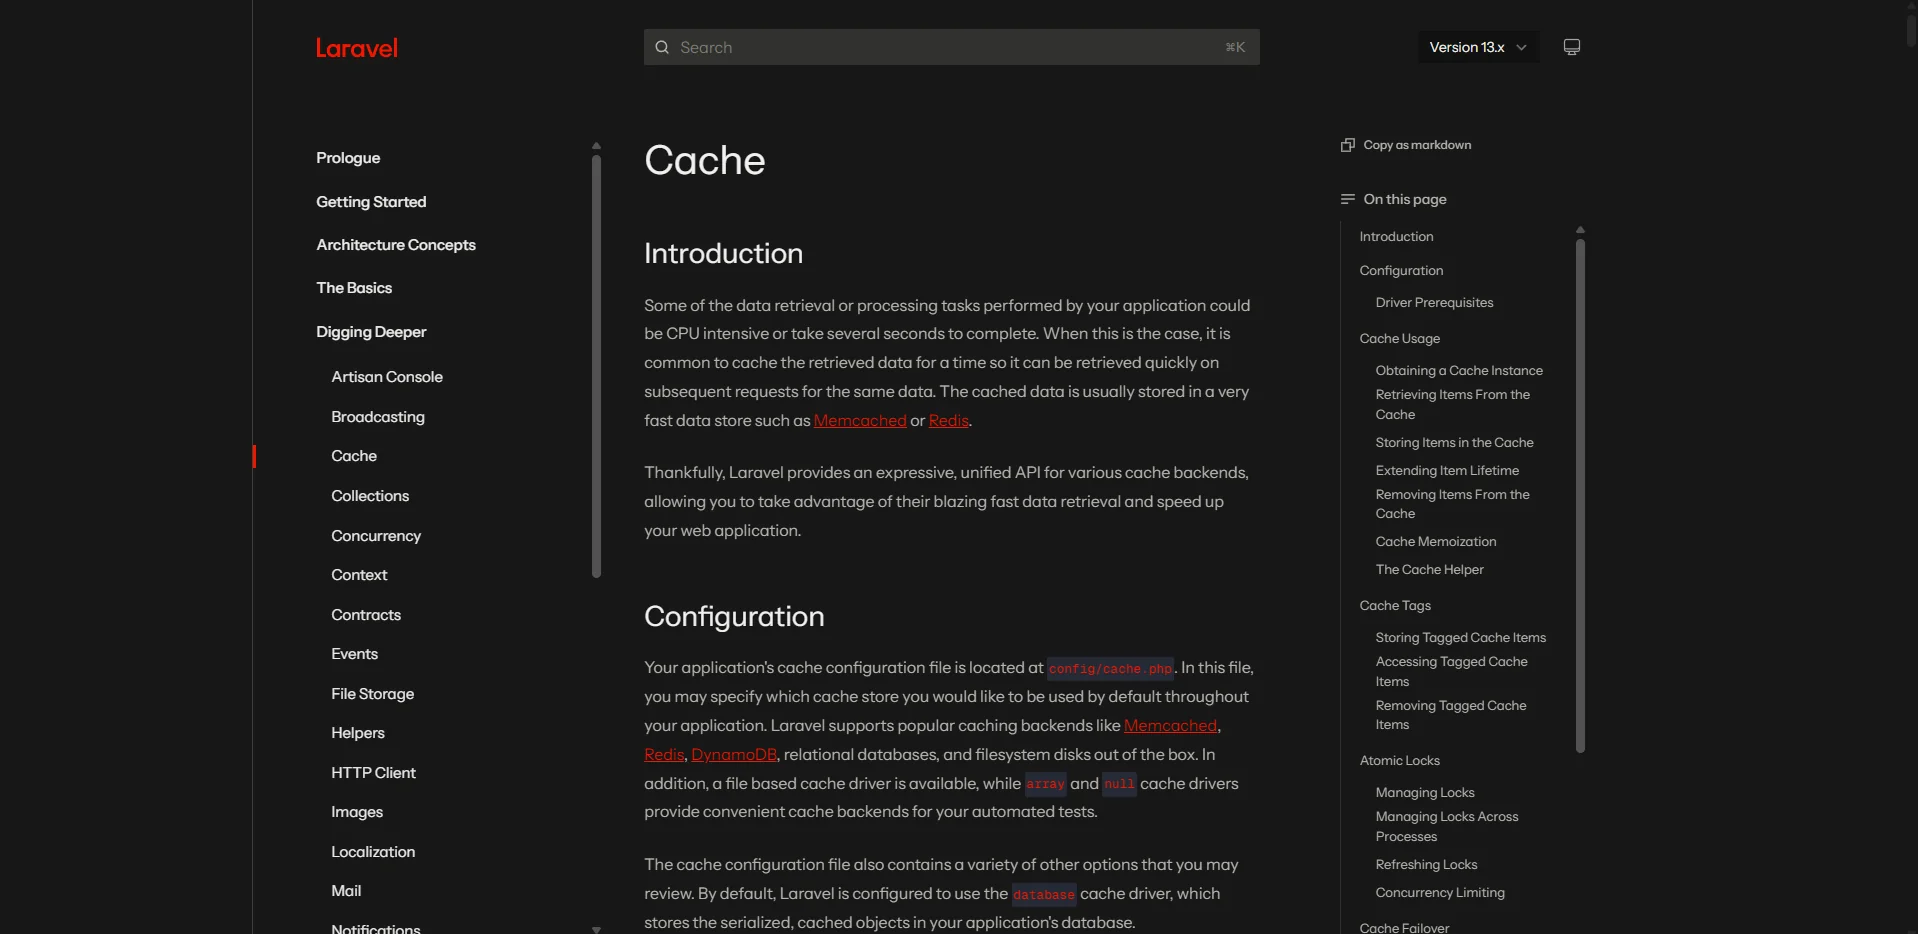Click the Configuration section heading
The height and width of the screenshot is (934, 1918).
click(734, 617)
